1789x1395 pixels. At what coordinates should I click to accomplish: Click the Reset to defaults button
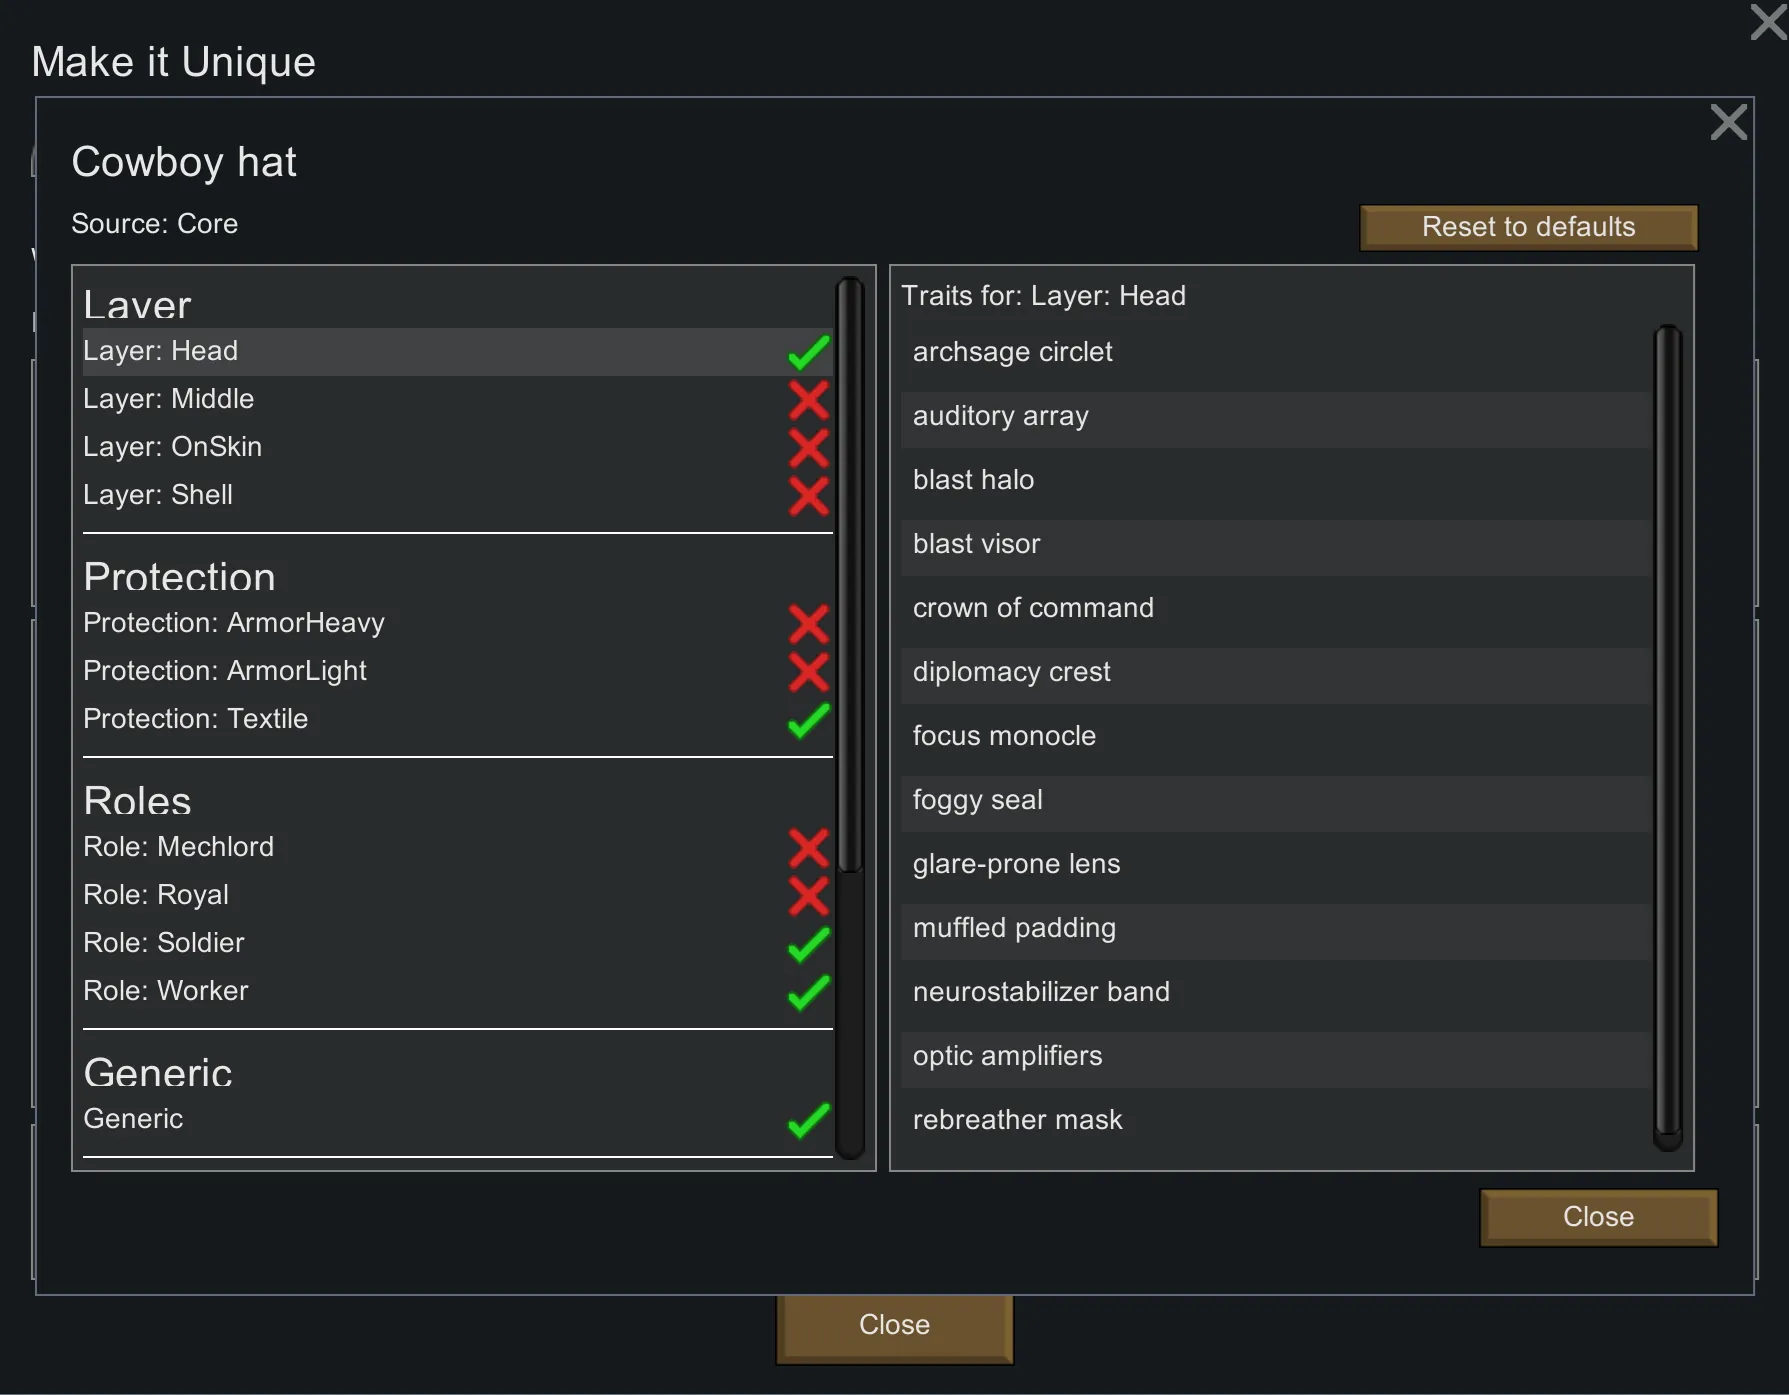coord(1528,227)
